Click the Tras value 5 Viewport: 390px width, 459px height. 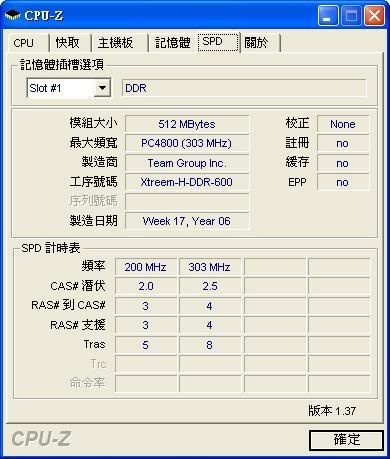146,345
